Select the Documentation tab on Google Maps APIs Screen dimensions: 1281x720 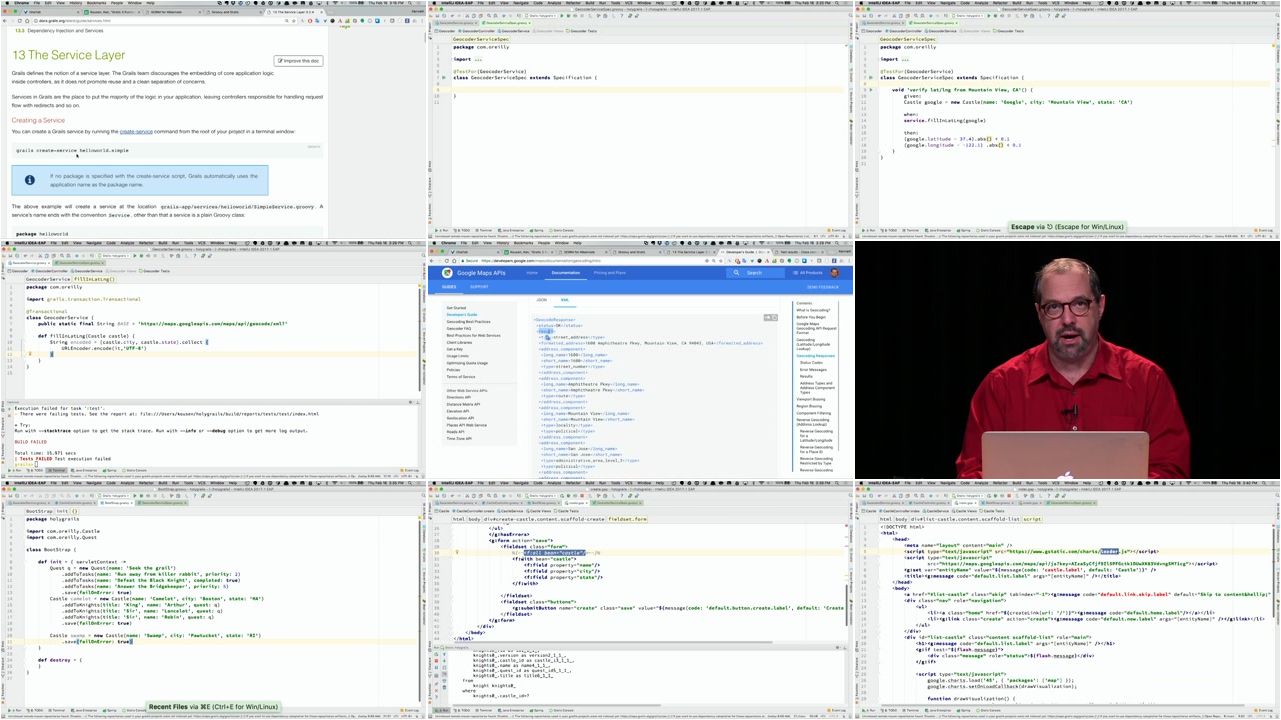point(565,273)
